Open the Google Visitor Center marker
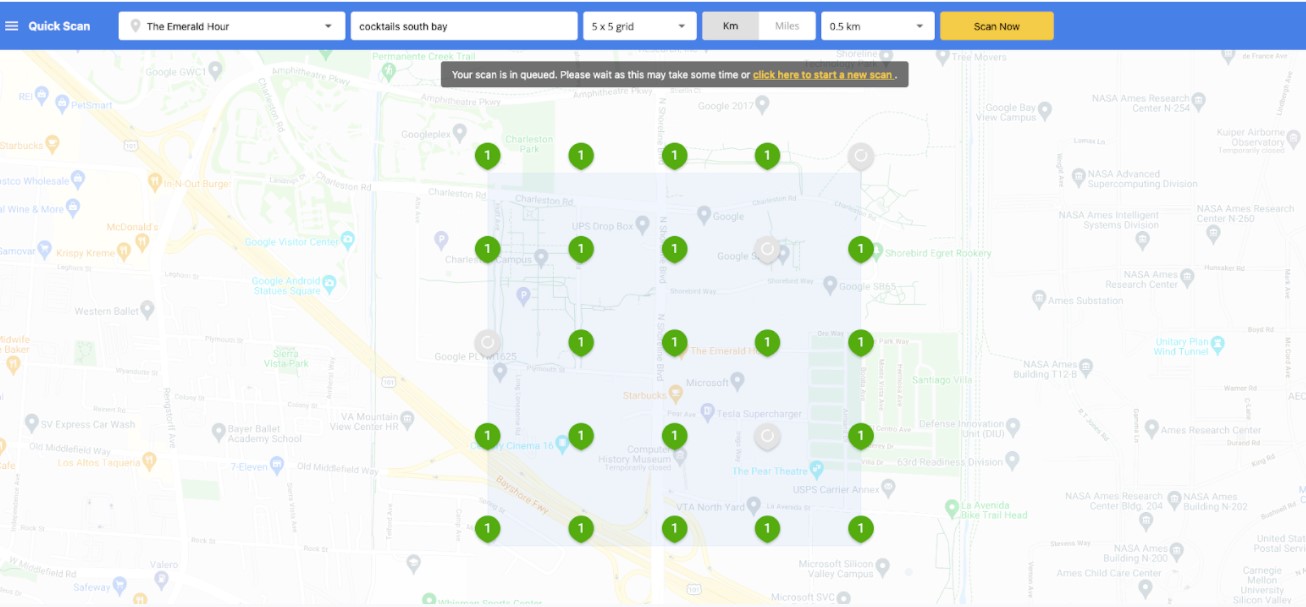Image resolution: width=1306 pixels, height=607 pixels. pos(347,240)
